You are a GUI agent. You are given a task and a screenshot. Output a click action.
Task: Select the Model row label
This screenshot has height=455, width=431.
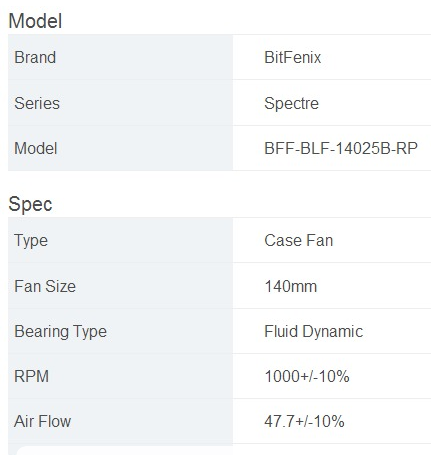[36, 148]
